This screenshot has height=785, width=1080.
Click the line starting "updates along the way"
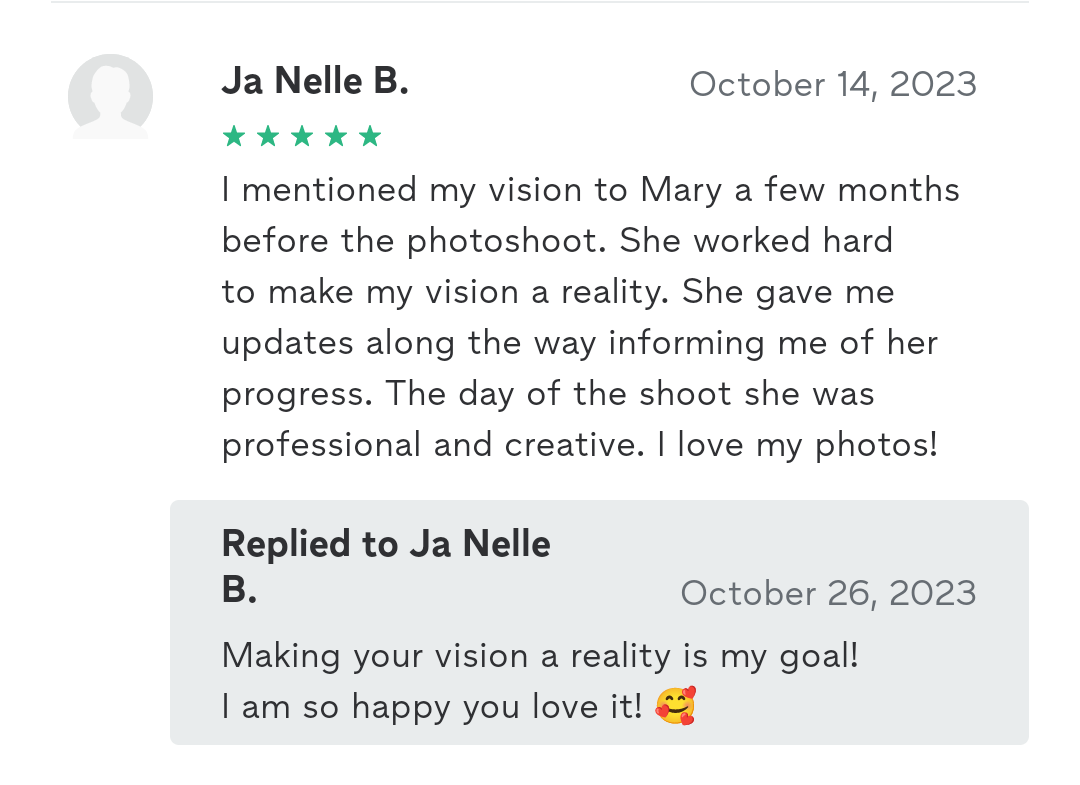(x=580, y=343)
